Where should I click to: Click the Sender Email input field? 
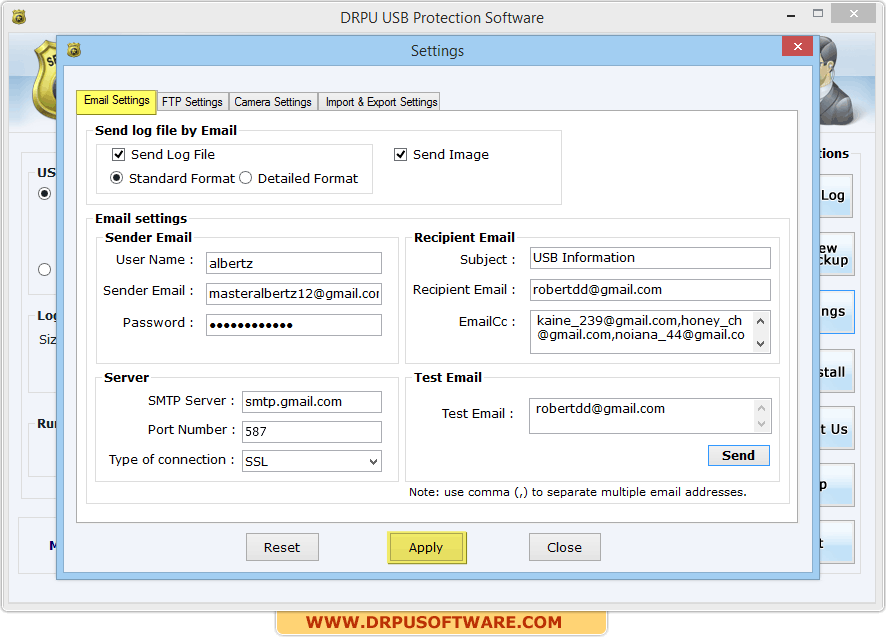[x=293, y=294]
